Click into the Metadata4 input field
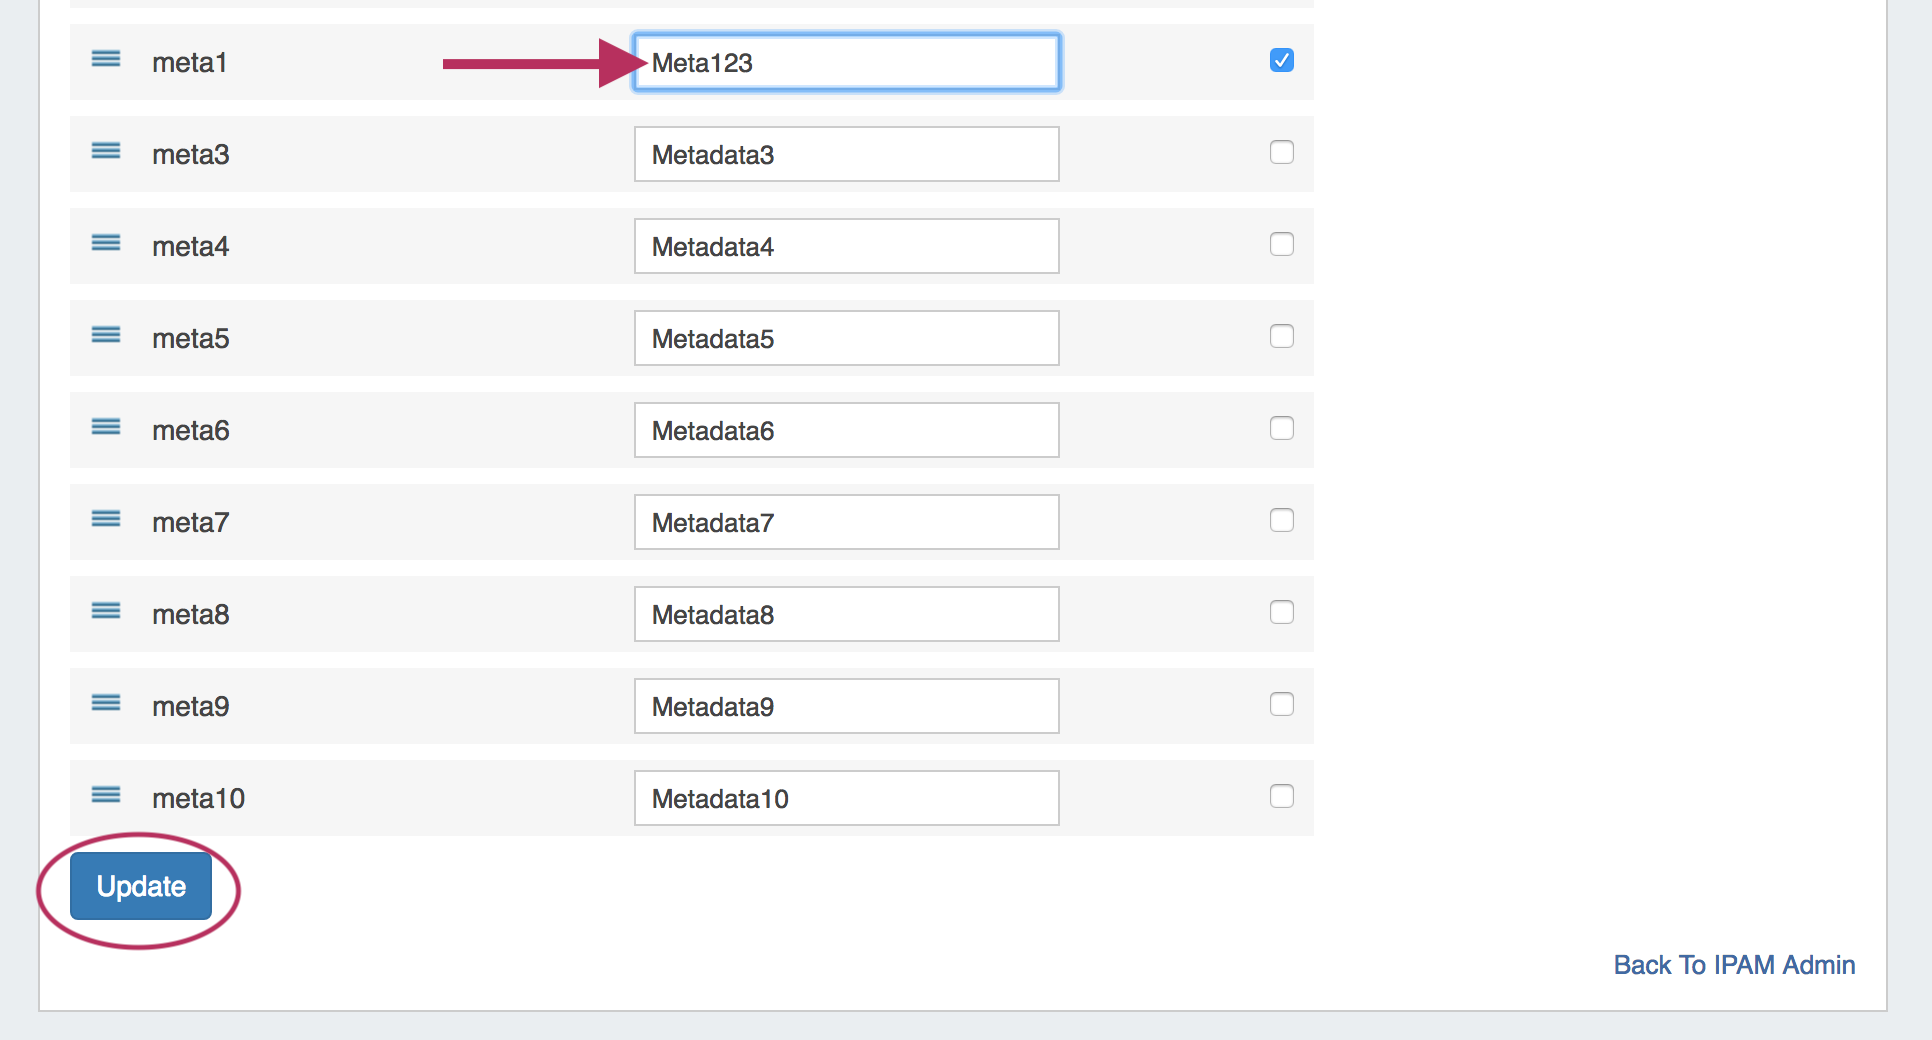This screenshot has height=1040, width=1932. coord(846,246)
